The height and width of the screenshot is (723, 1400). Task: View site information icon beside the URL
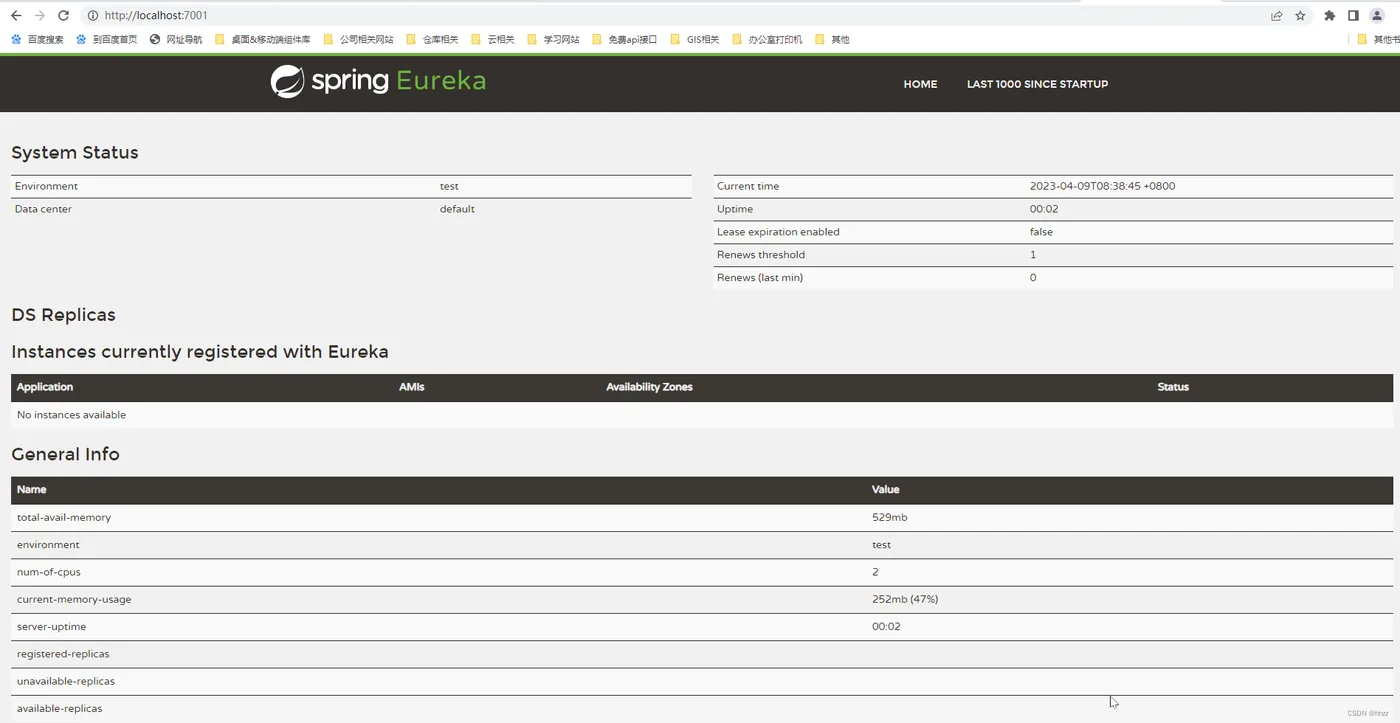92,16
